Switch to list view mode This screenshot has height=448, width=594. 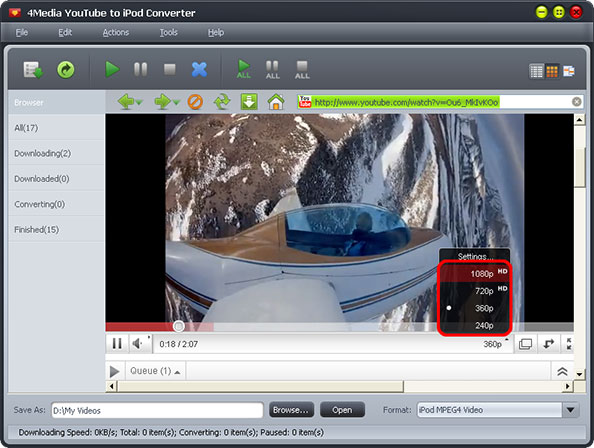coord(536,71)
